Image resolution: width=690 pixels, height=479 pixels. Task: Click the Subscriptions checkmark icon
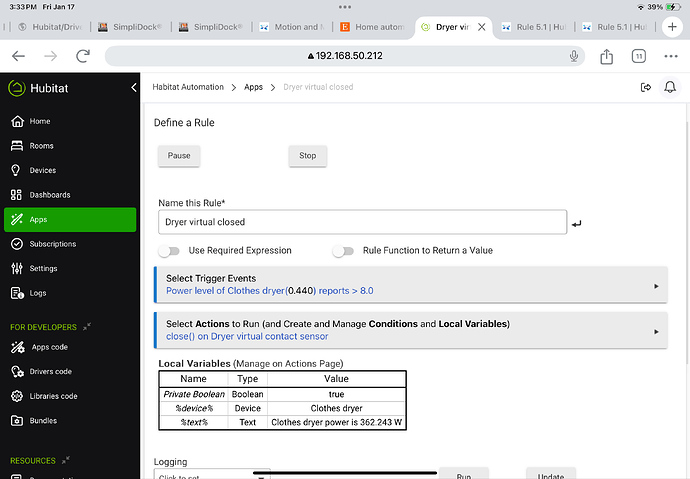[17, 244]
